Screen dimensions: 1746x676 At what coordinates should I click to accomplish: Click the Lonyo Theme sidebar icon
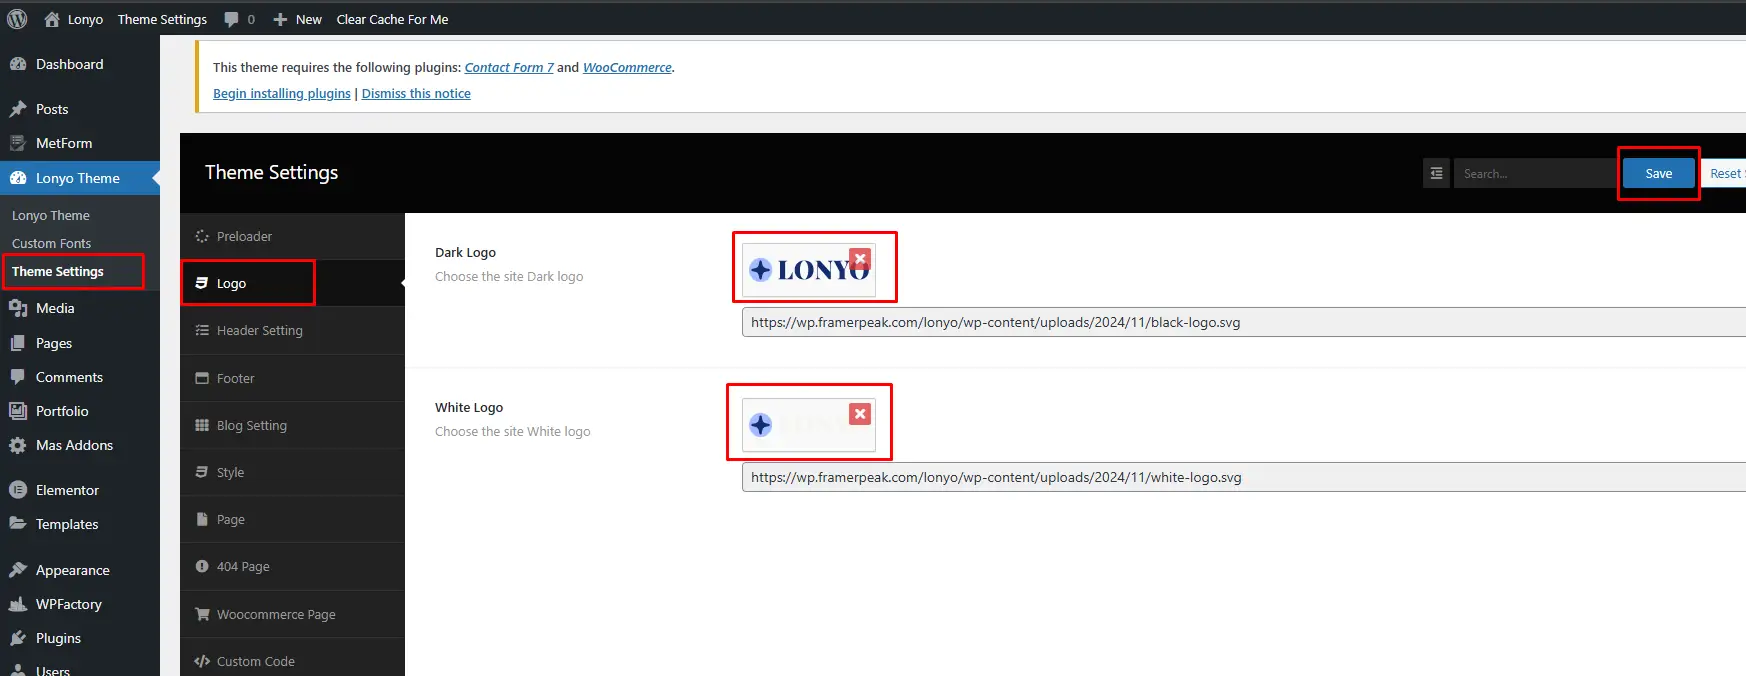pyautogui.click(x=18, y=178)
